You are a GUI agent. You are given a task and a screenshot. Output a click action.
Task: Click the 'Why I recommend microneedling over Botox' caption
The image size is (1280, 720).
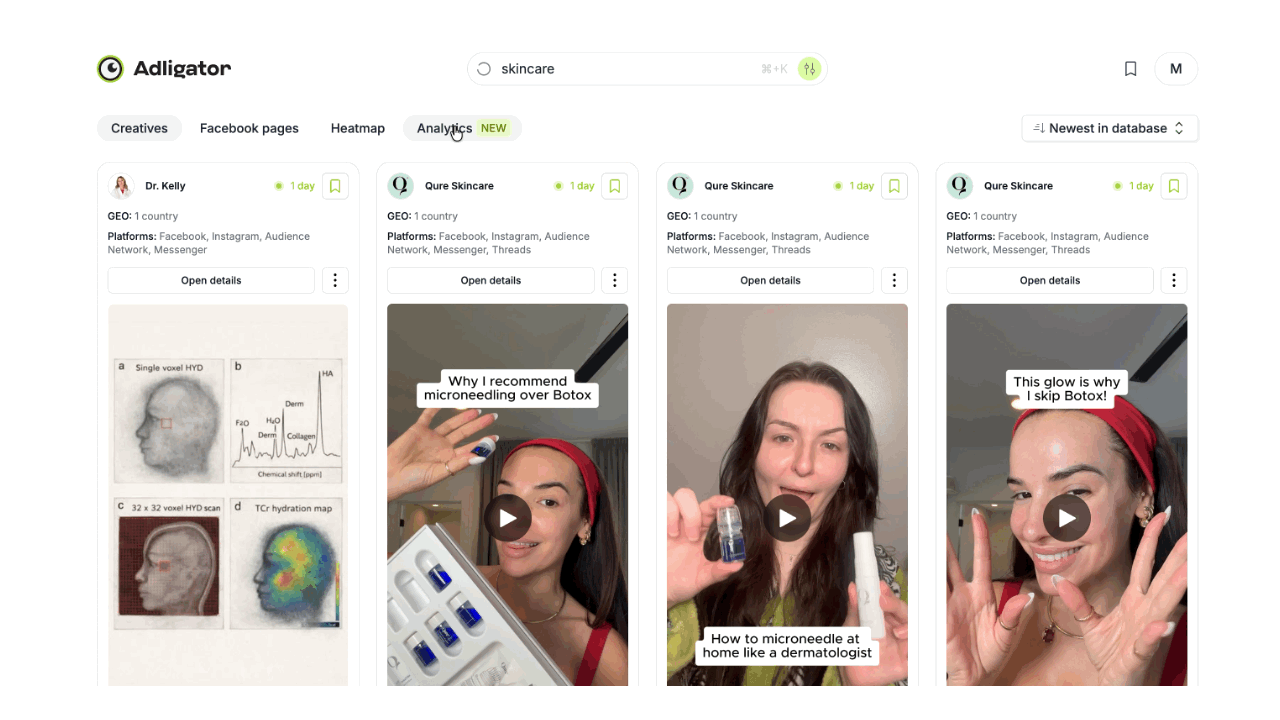pos(508,388)
